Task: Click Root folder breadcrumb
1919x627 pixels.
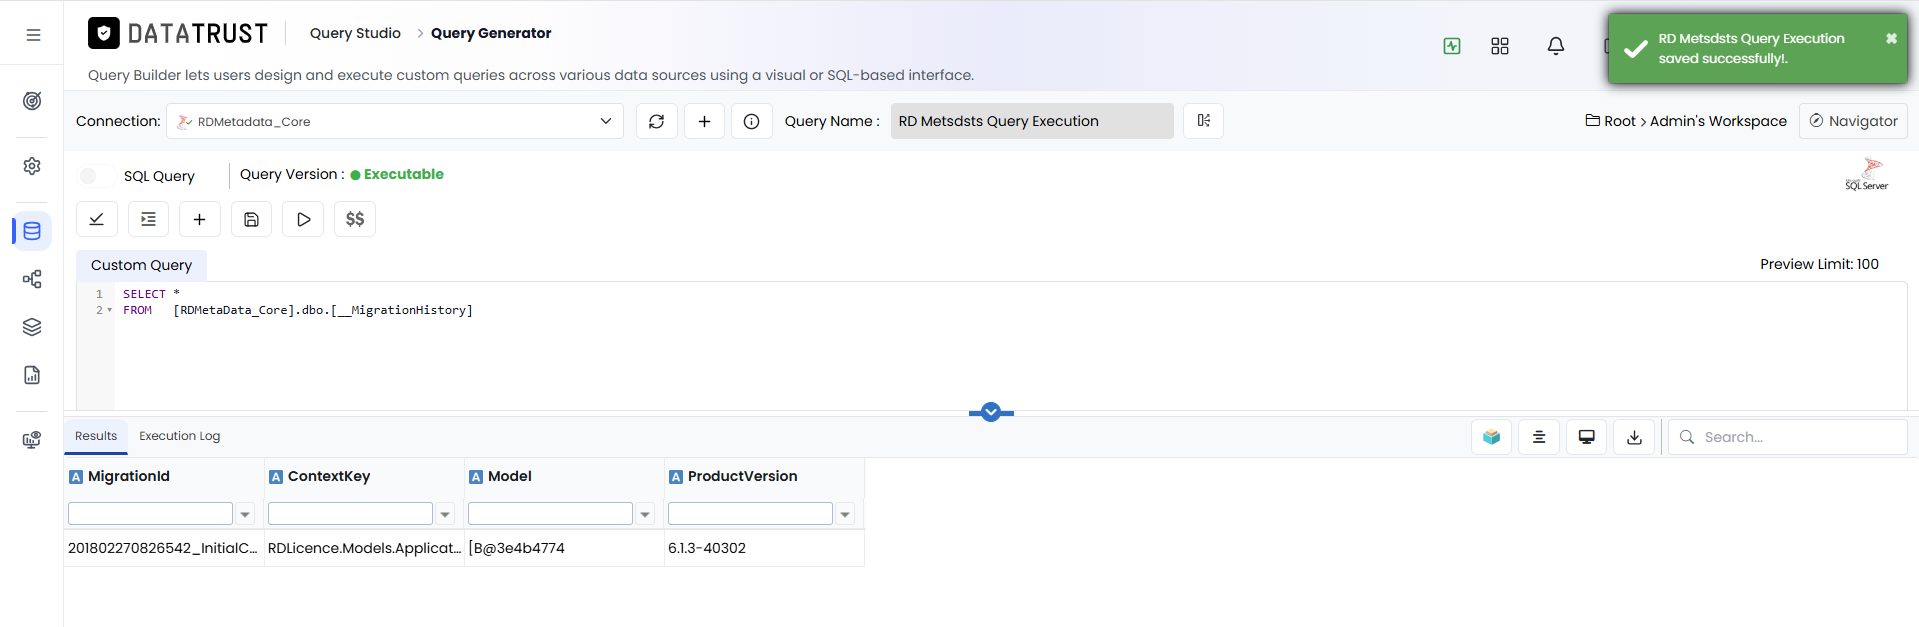Action: (1610, 121)
